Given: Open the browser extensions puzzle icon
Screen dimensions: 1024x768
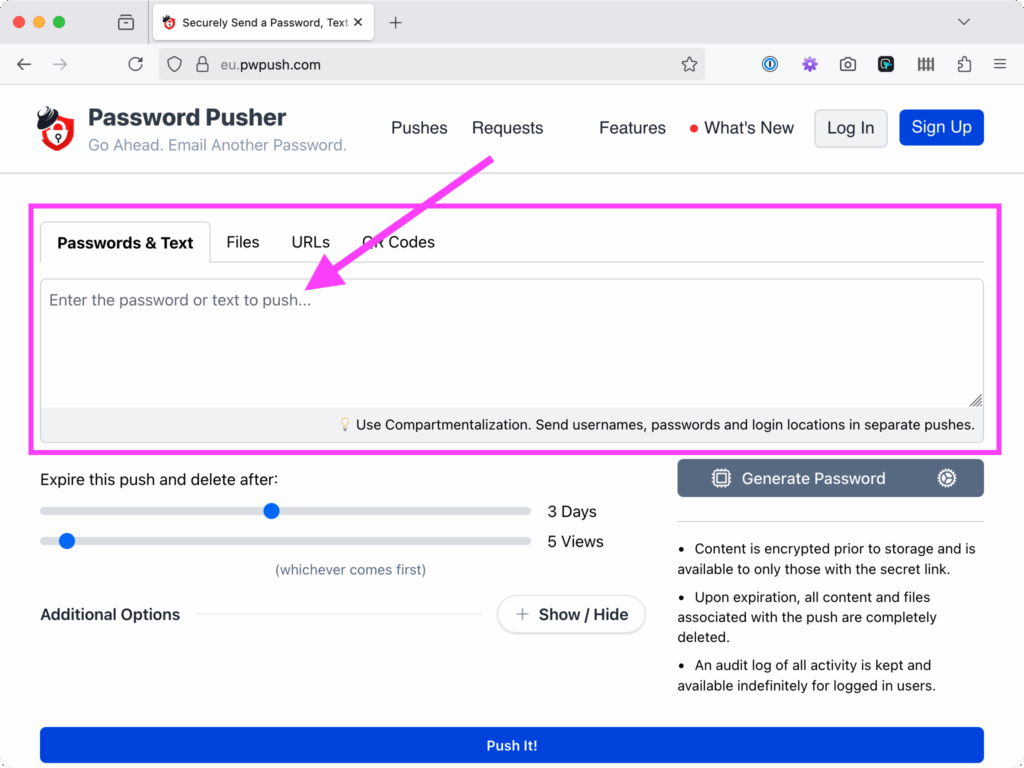Looking at the screenshot, I should 964,64.
